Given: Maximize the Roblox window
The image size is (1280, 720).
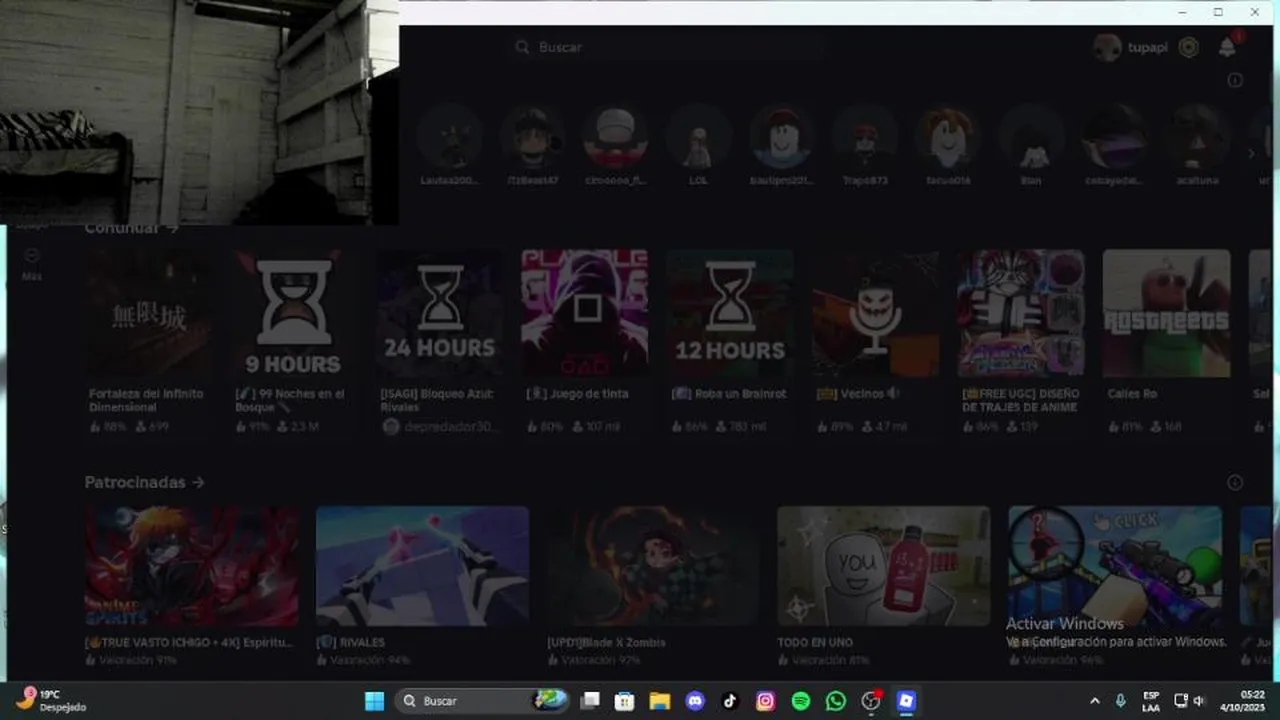Looking at the screenshot, I should (x=1218, y=12).
